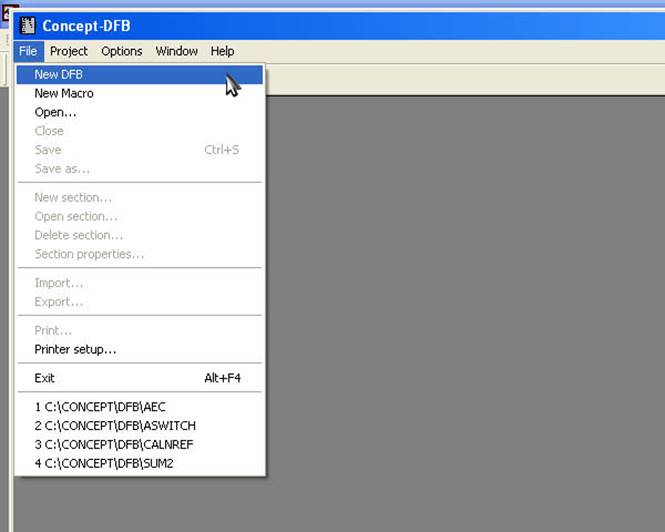Open recent file C:\CONCEPT\DFB\SUM2
Screen dimensions: 665x532
(140, 463)
